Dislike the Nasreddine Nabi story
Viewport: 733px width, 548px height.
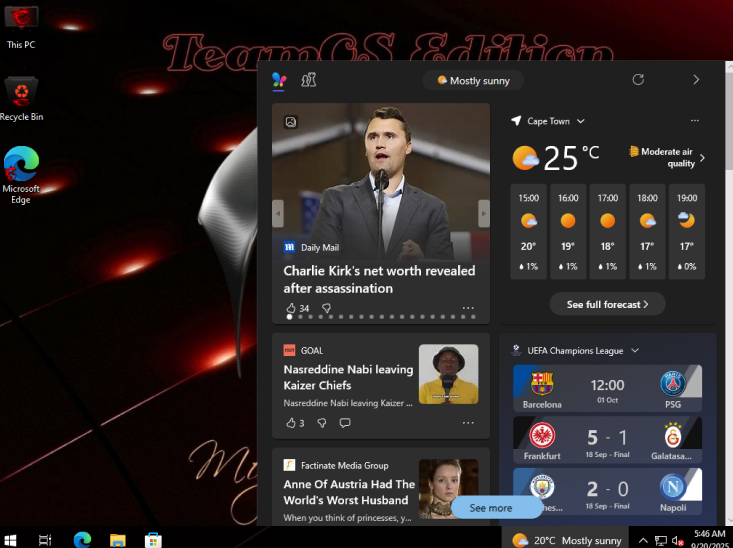pyautogui.click(x=322, y=423)
